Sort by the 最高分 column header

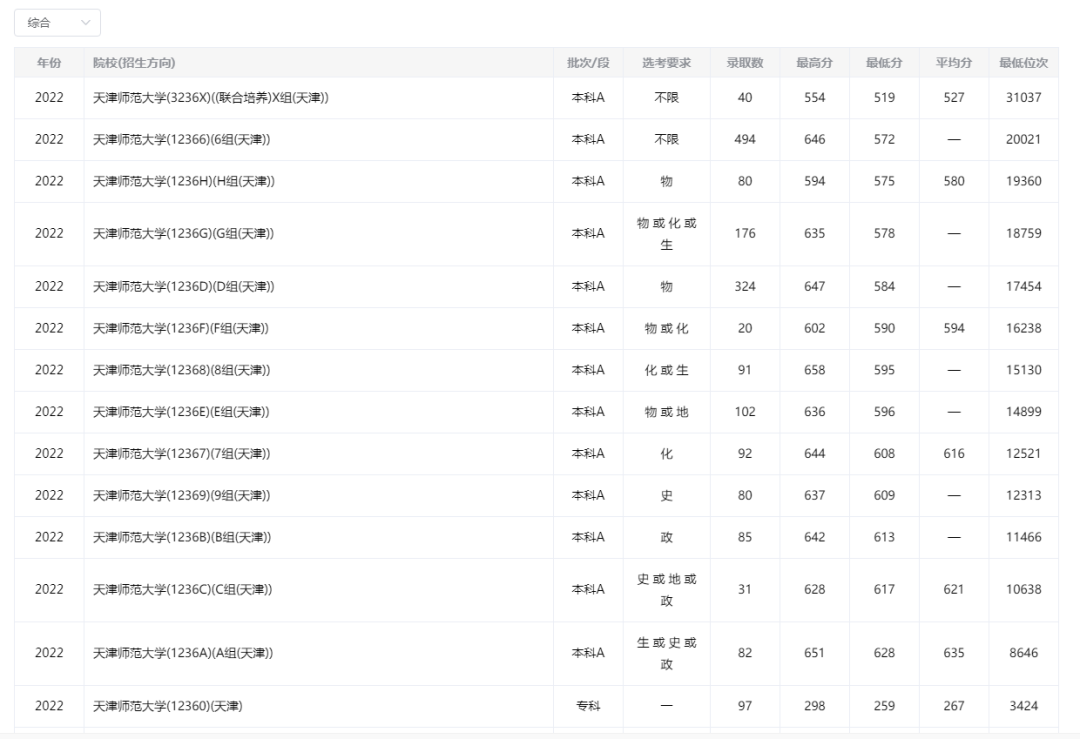(x=815, y=63)
